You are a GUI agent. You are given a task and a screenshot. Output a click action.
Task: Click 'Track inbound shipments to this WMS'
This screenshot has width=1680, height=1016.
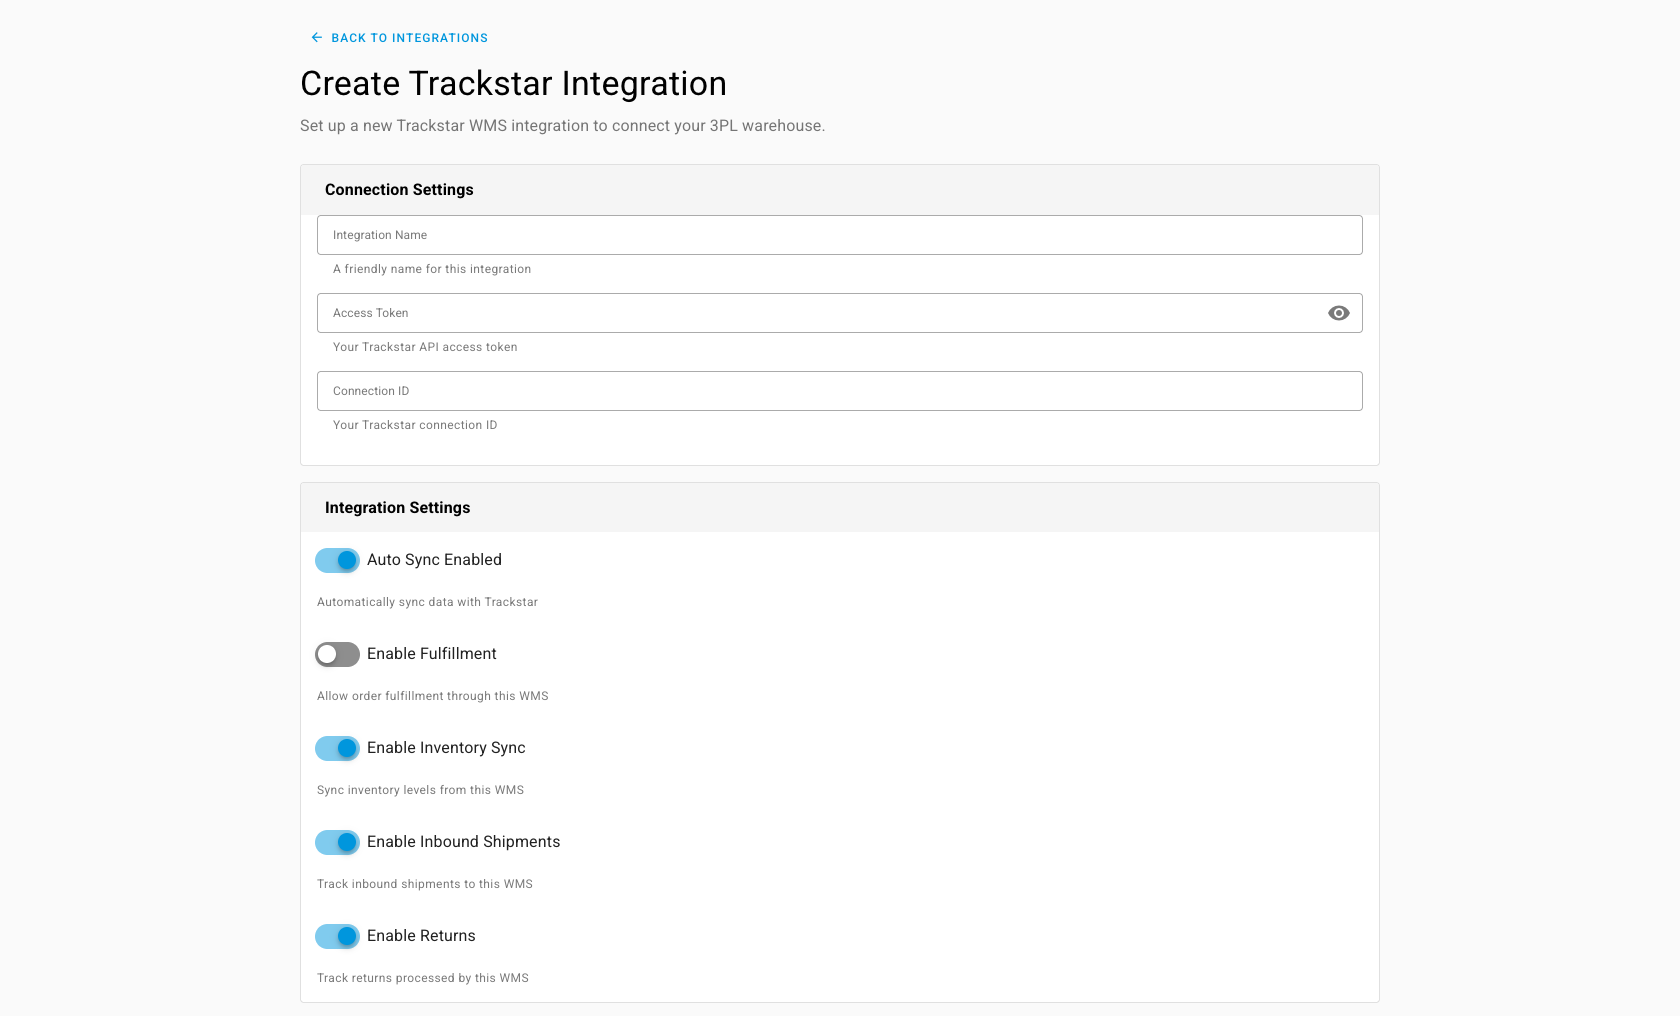tap(425, 884)
